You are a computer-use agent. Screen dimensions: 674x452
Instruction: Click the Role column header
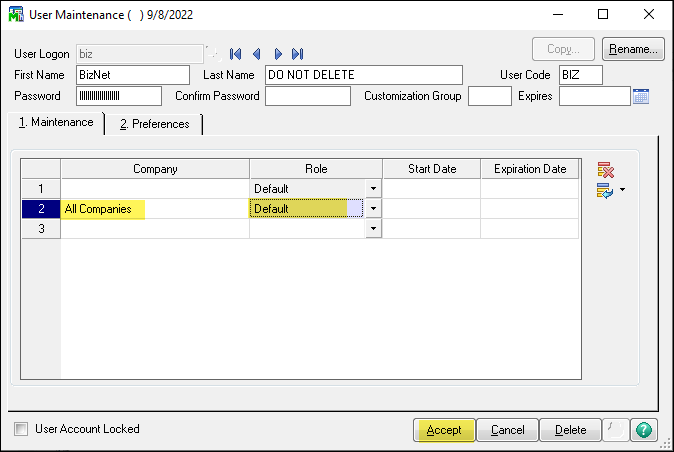[x=316, y=169]
